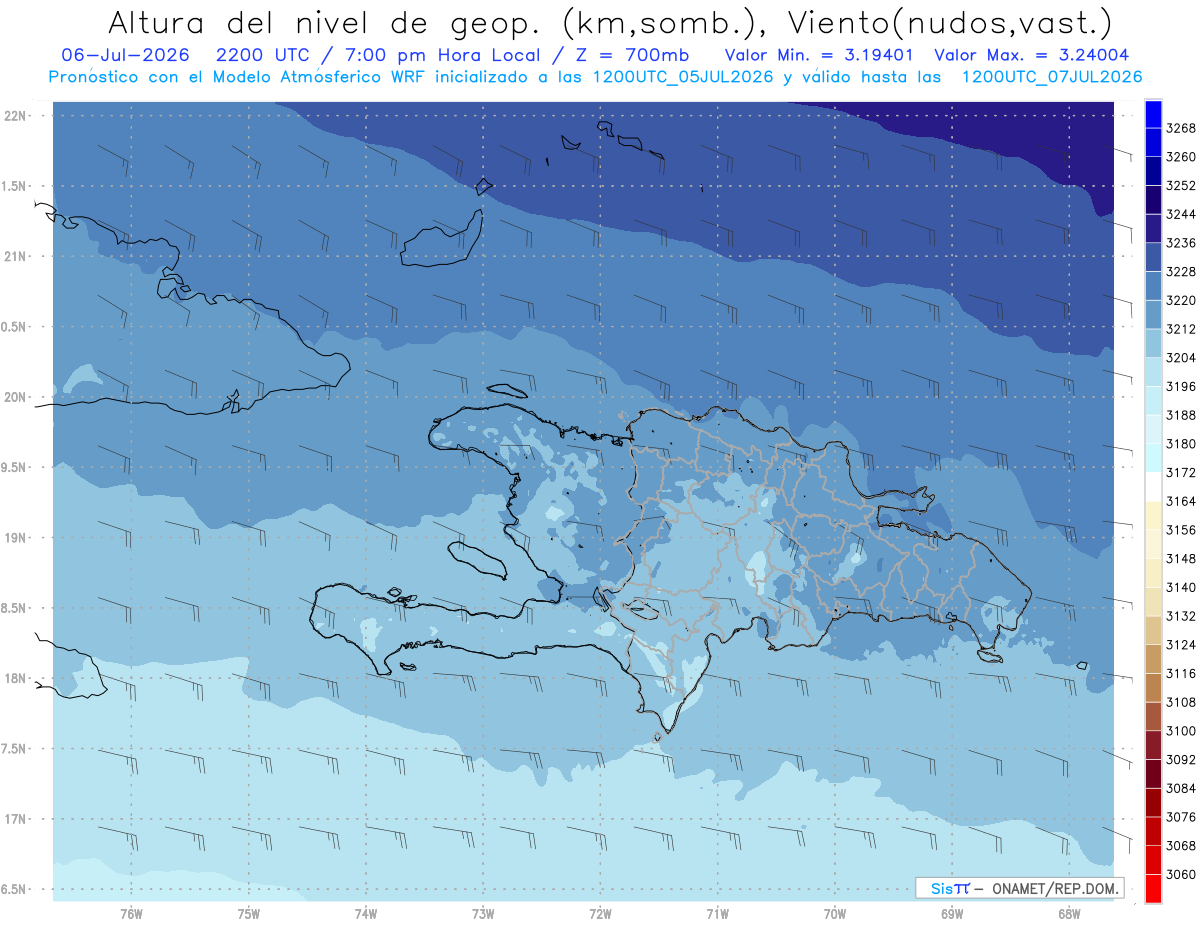The height and width of the screenshot is (927, 1200).
Task: Click the '3156' colorbar value
Action: 1181,530
